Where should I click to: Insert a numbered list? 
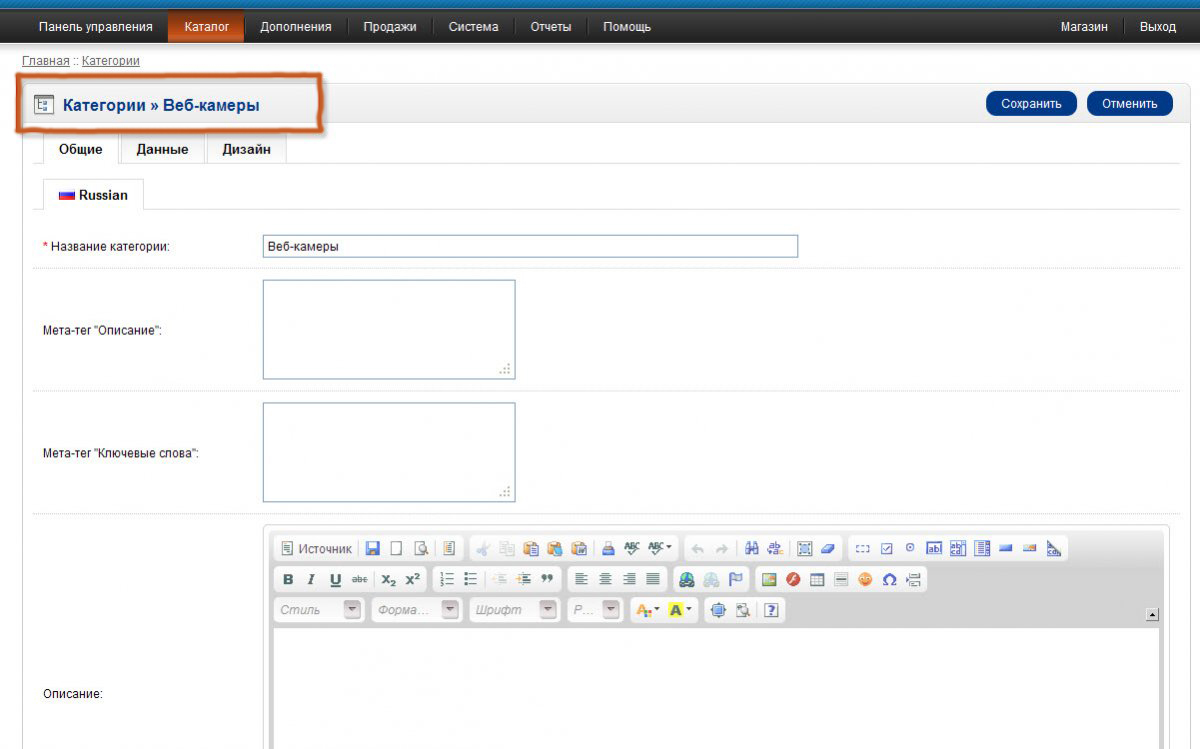point(447,579)
